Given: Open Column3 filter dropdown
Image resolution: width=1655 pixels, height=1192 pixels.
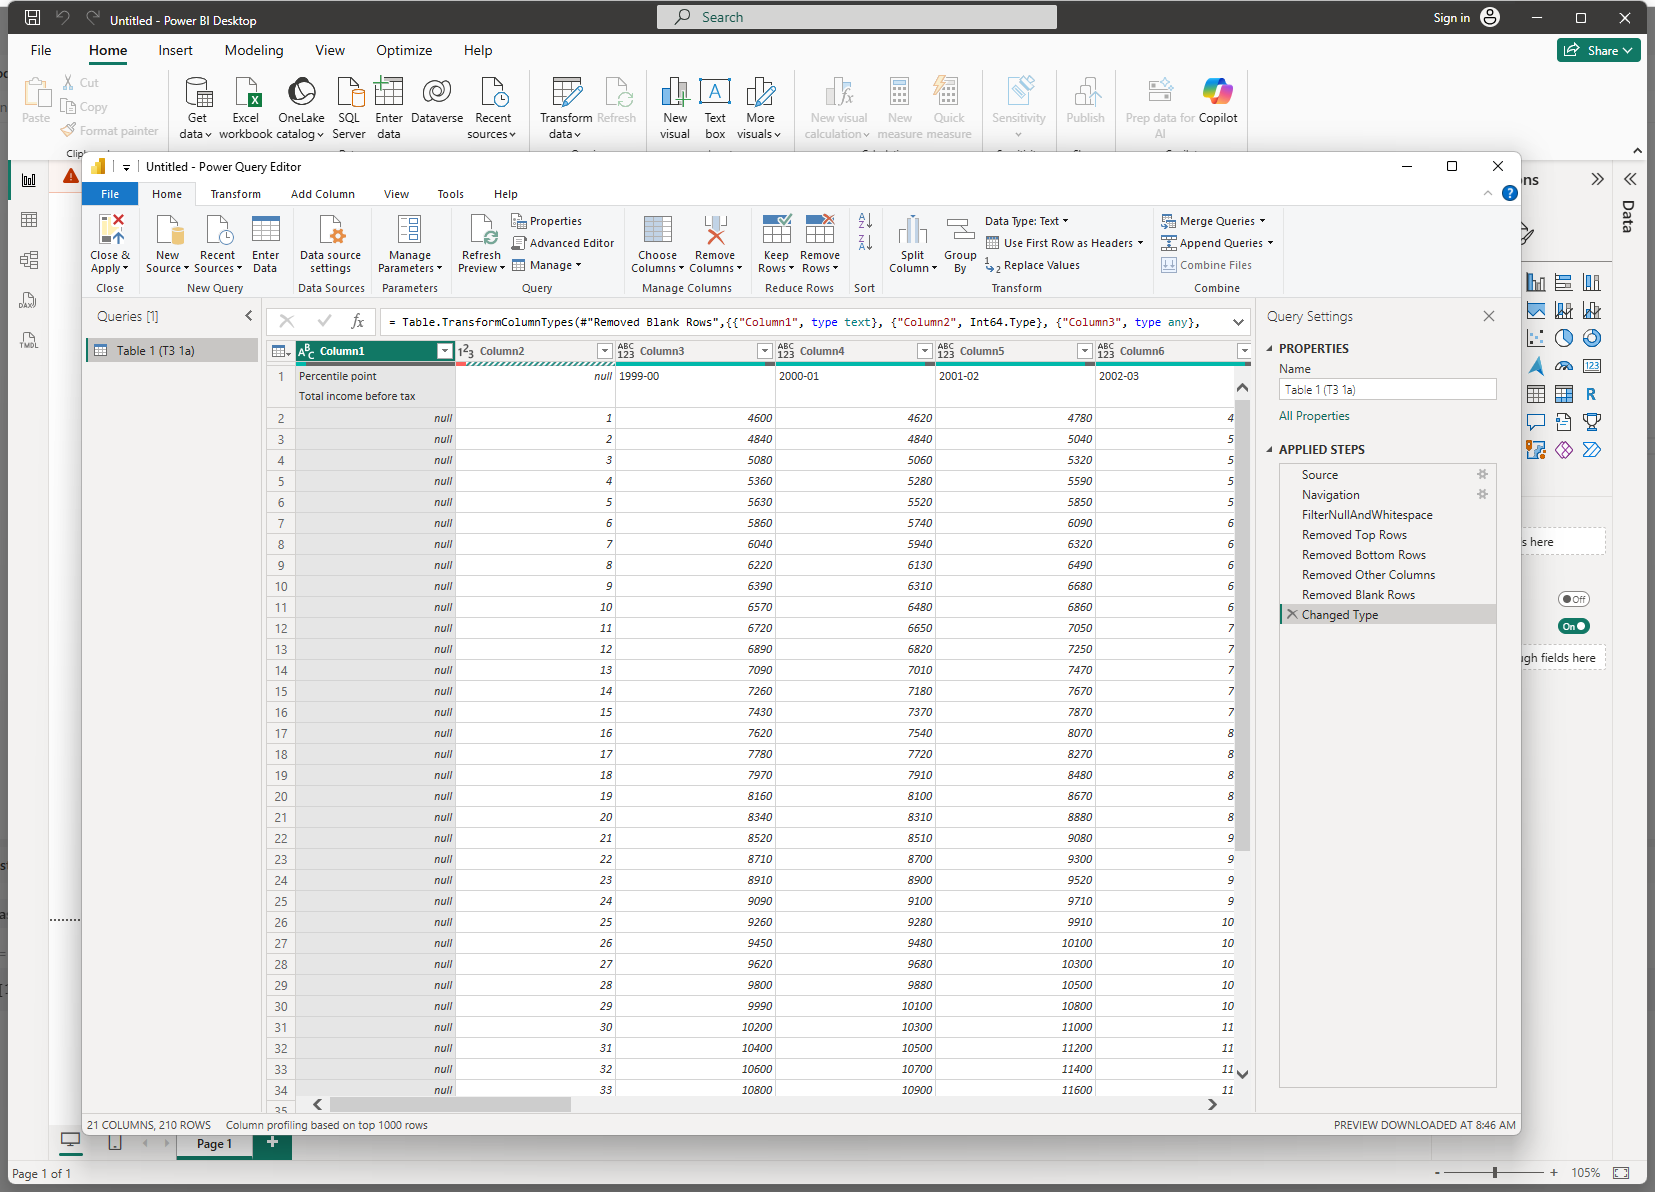Looking at the screenshot, I should click(x=765, y=351).
